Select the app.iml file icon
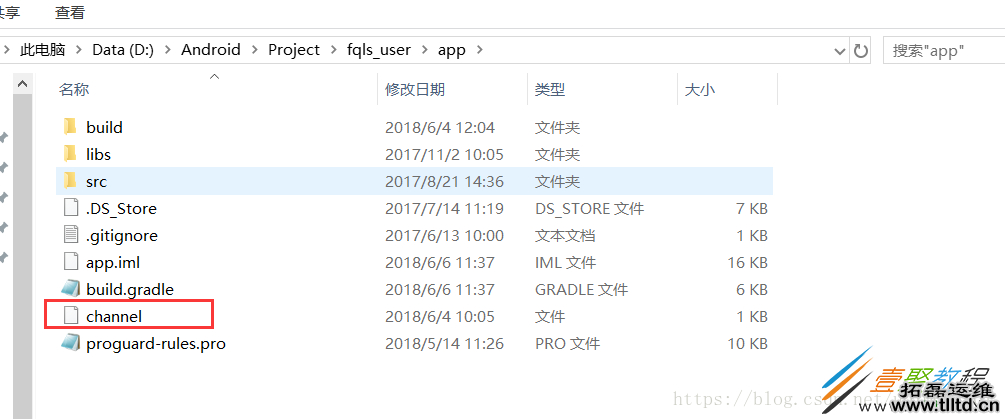 (x=71, y=262)
